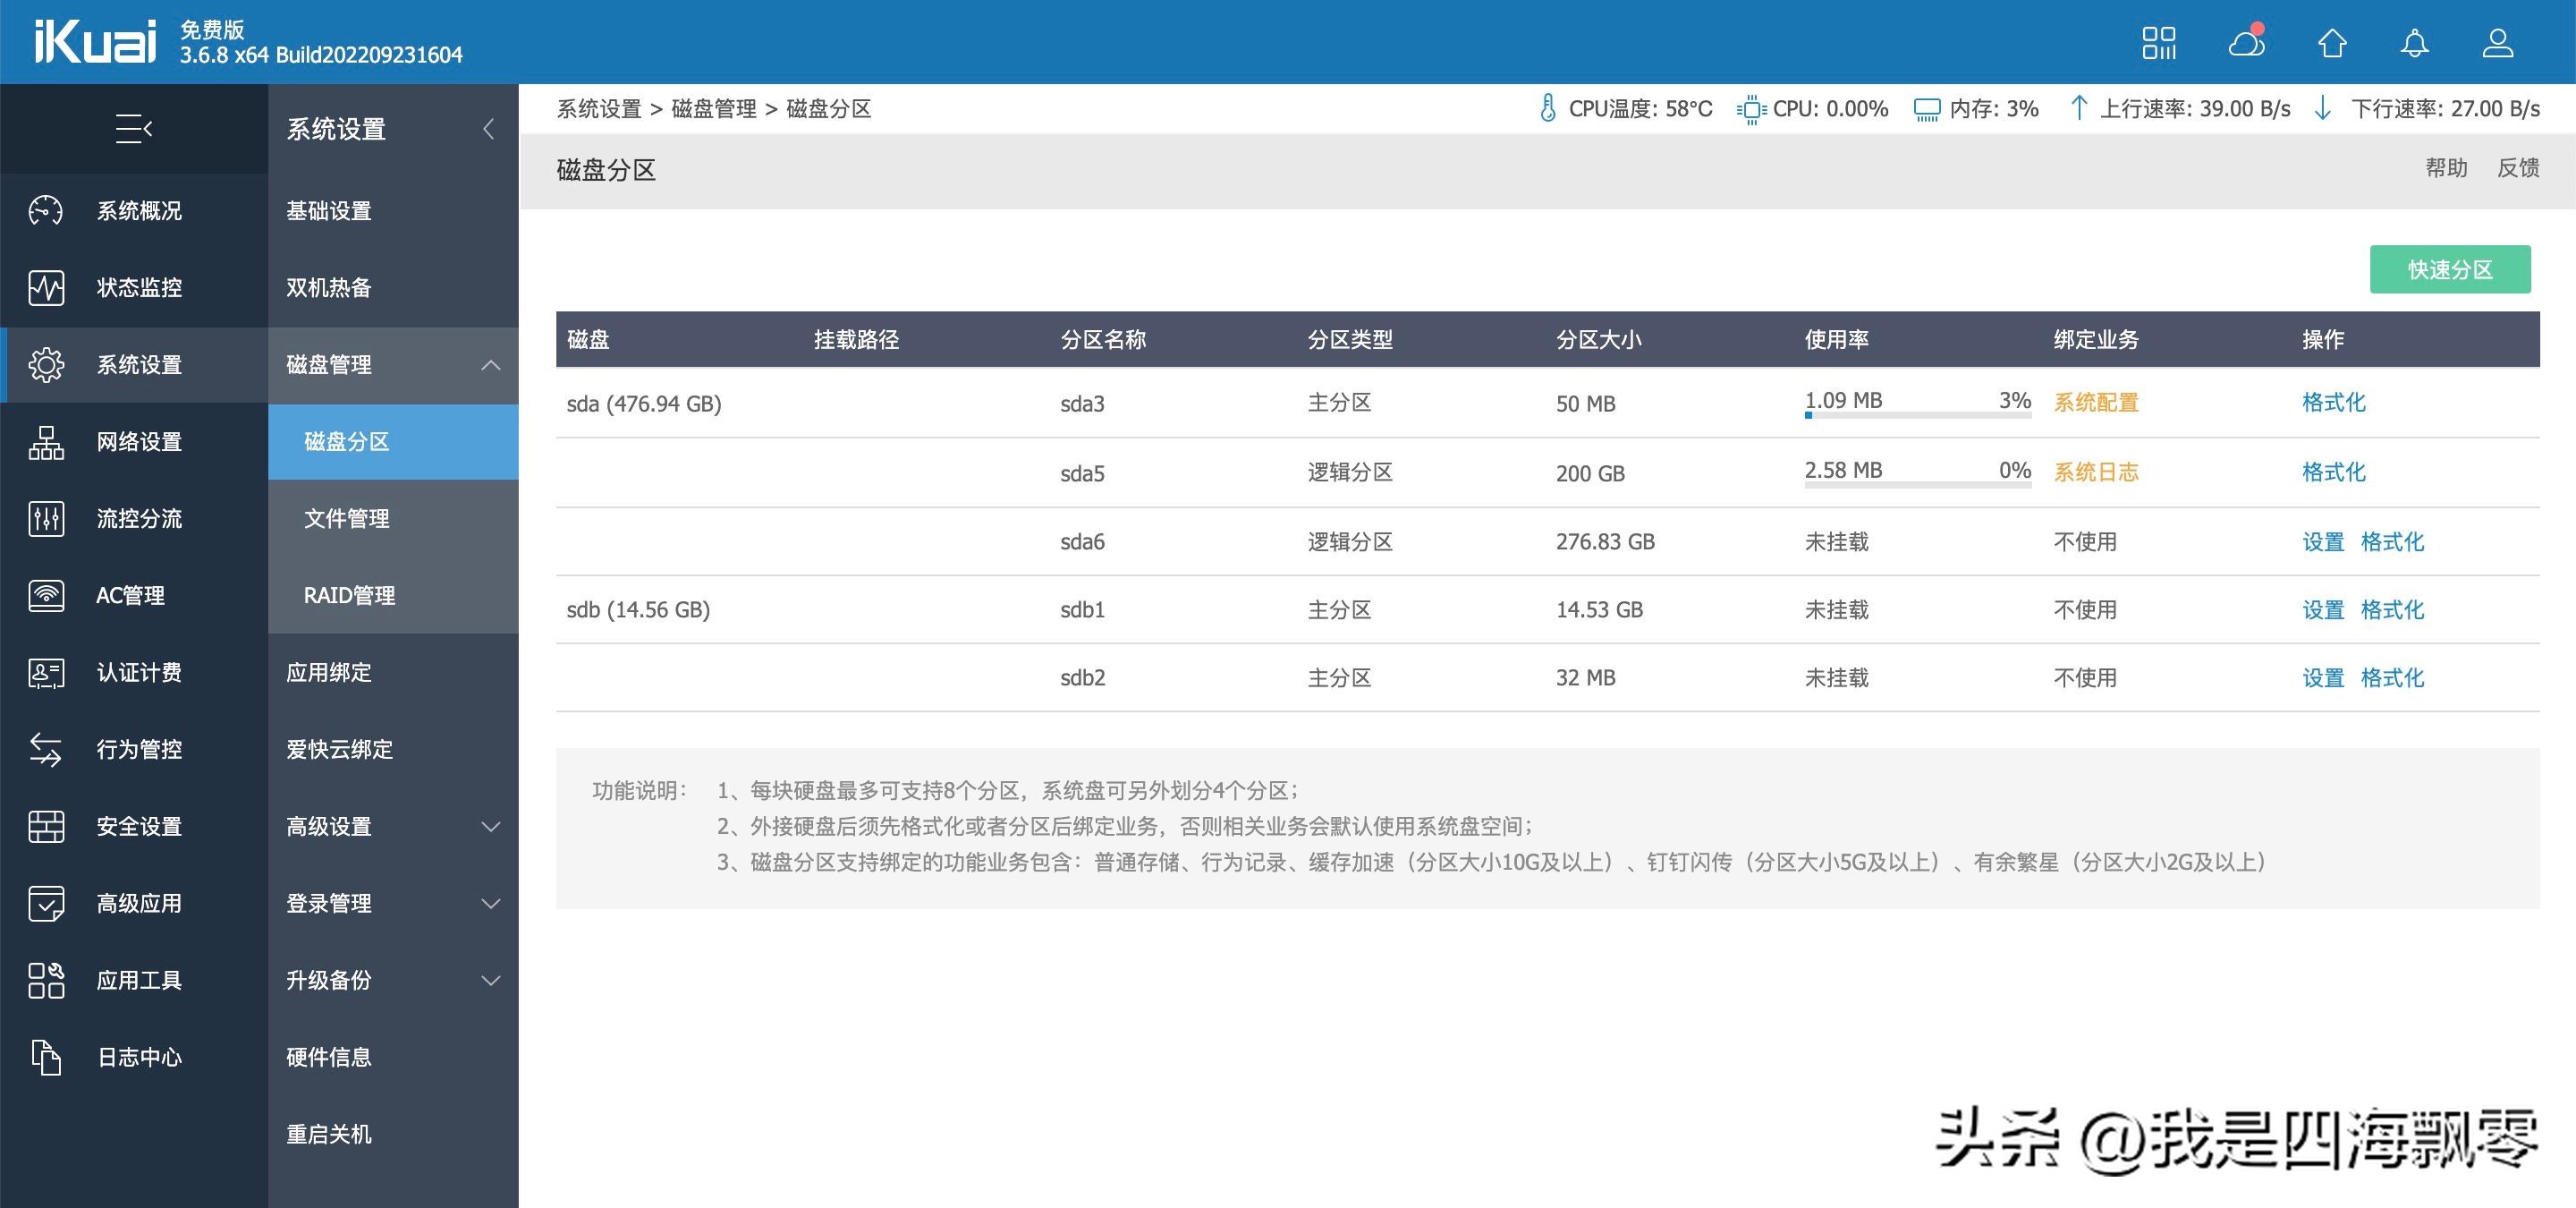Click 格式化 for sdb2 partition
The width and height of the screenshot is (2576, 1208).
click(2392, 678)
